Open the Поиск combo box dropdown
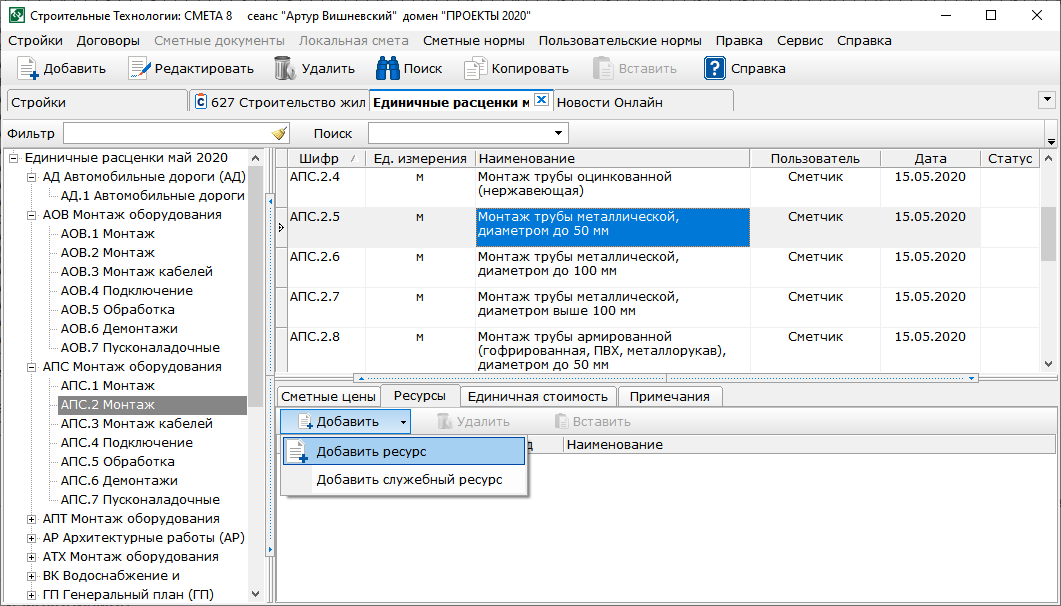 [x=558, y=134]
